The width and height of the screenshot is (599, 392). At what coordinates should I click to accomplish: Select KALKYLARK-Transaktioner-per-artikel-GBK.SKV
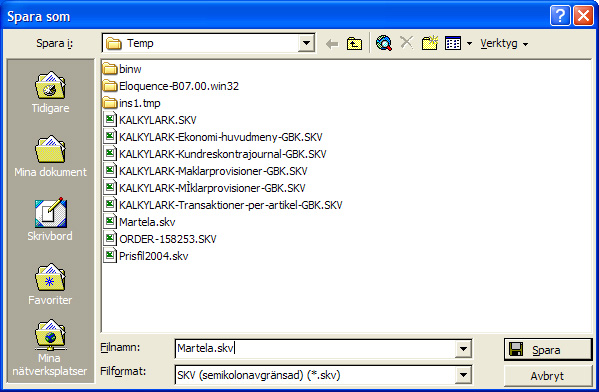point(223,205)
